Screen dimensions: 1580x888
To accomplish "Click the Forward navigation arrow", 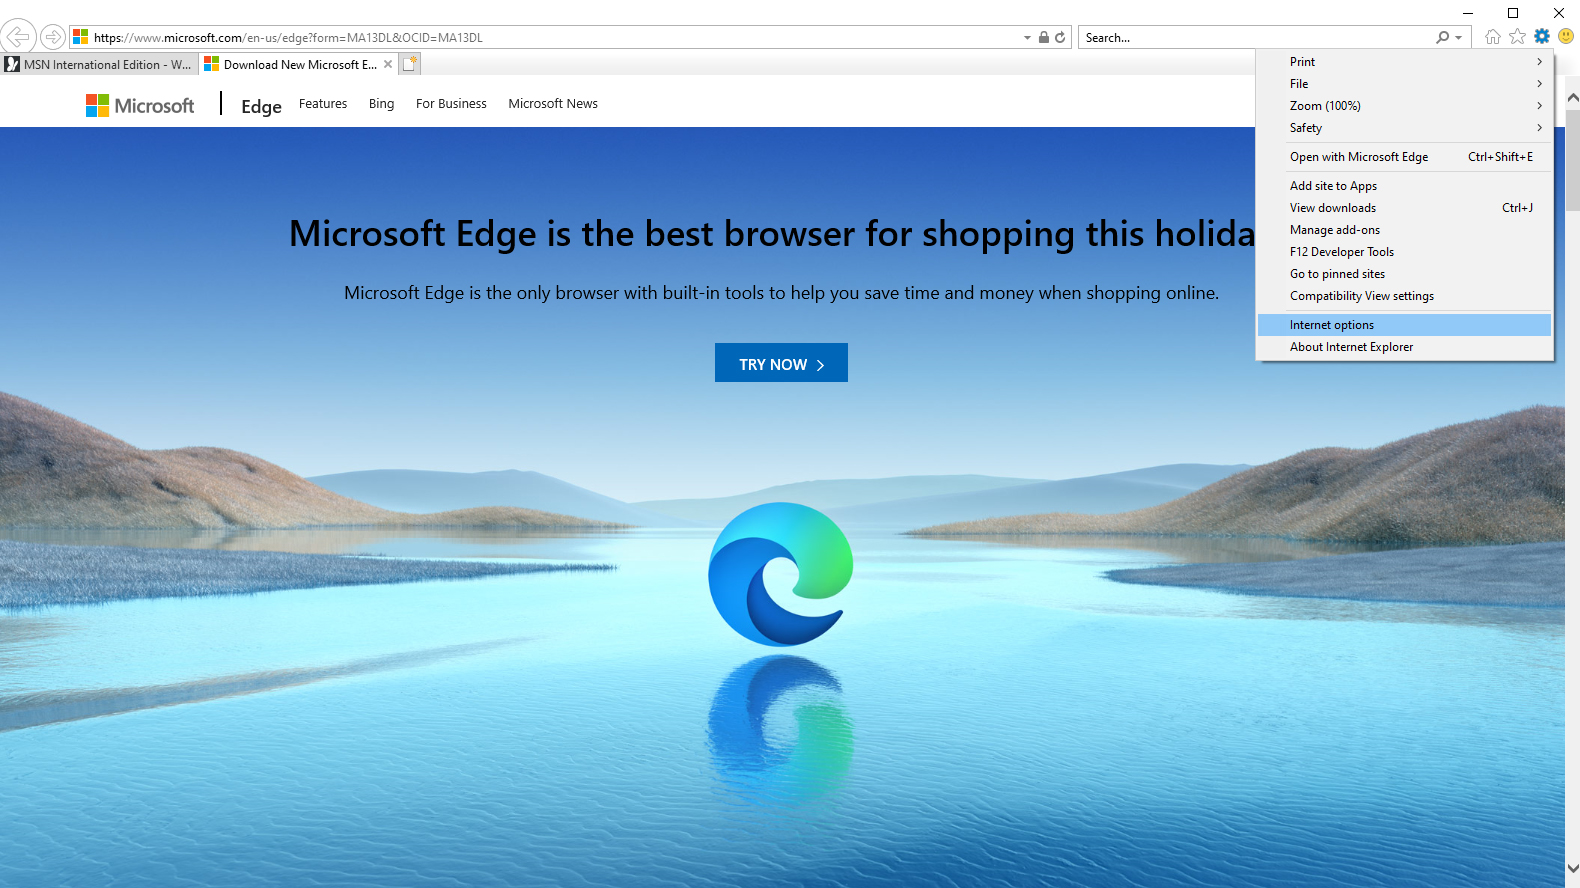I will coord(53,37).
